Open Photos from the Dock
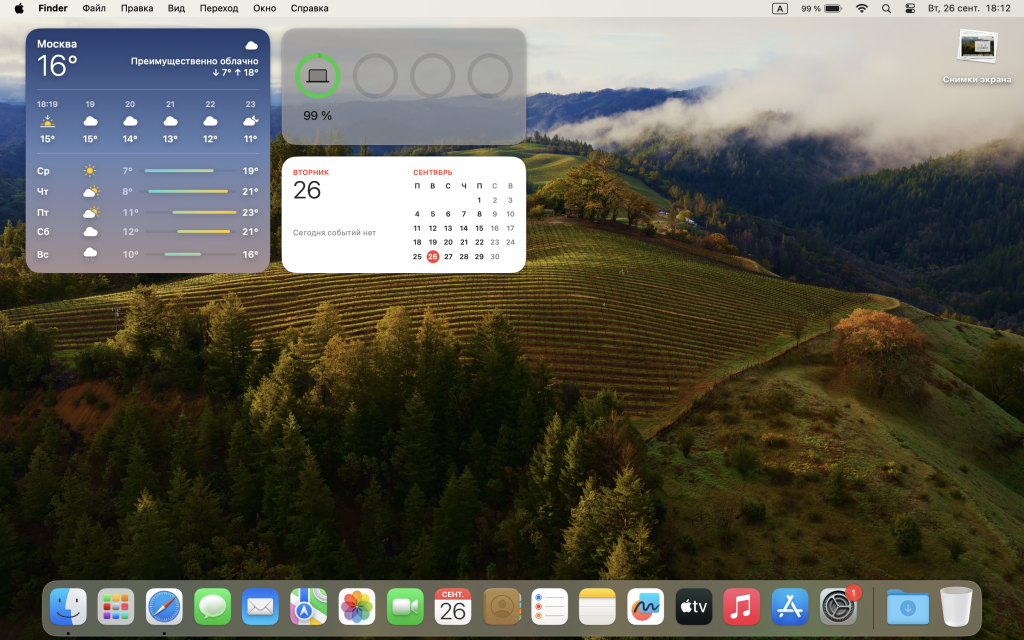The width and height of the screenshot is (1024, 640). pyautogui.click(x=357, y=606)
